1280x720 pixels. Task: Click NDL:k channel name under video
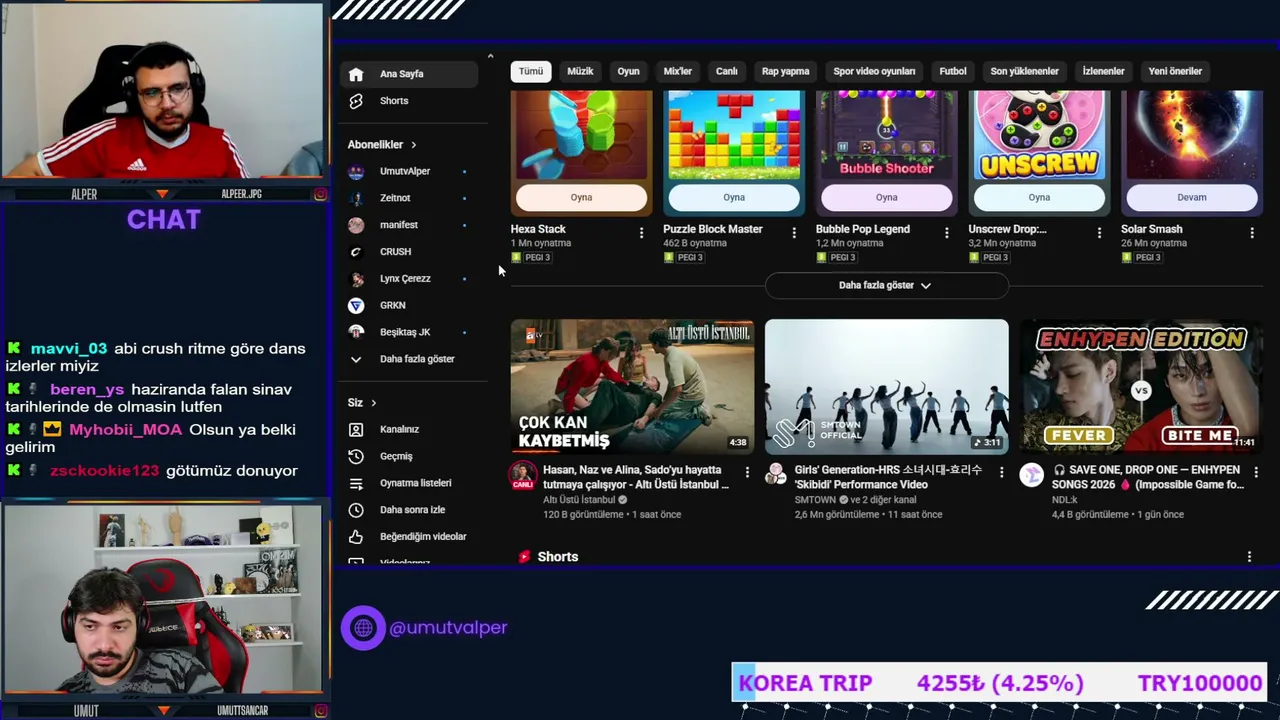[x=1064, y=500]
